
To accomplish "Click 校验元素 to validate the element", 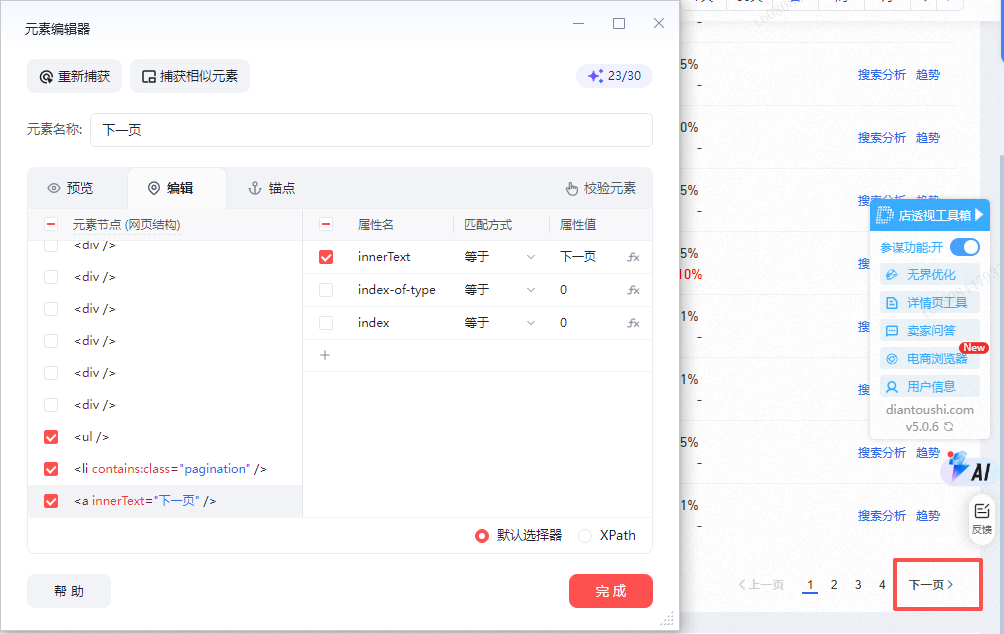I will tap(601, 188).
